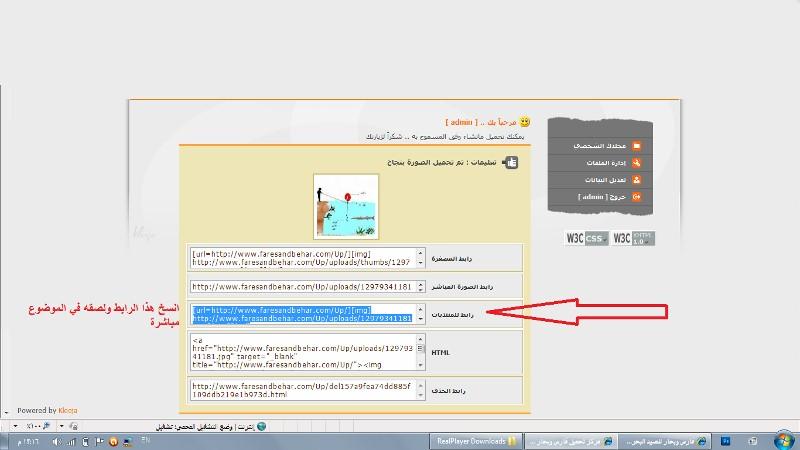This screenshot has height=450, width=800.
Task: Click the uploaded fishing image thumbnail
Action: [x=346, y=206]
